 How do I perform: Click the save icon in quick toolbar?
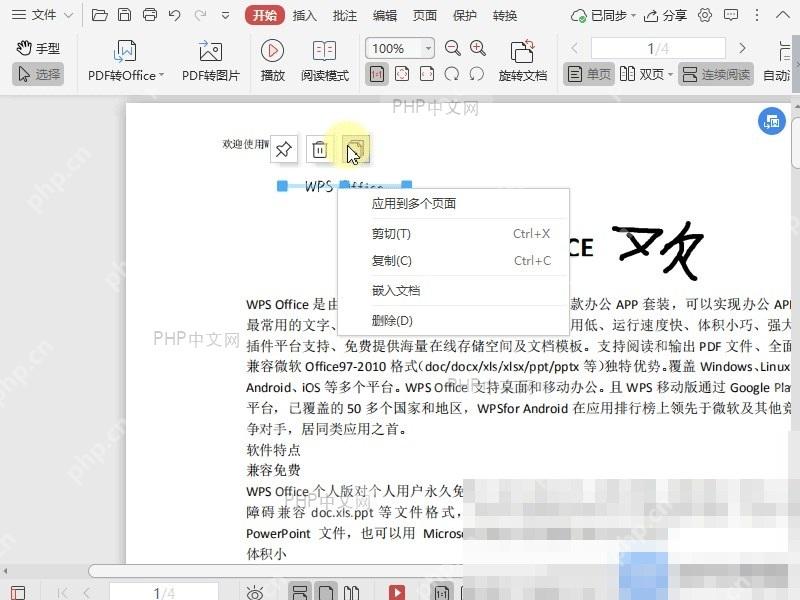tap(124, 15)
